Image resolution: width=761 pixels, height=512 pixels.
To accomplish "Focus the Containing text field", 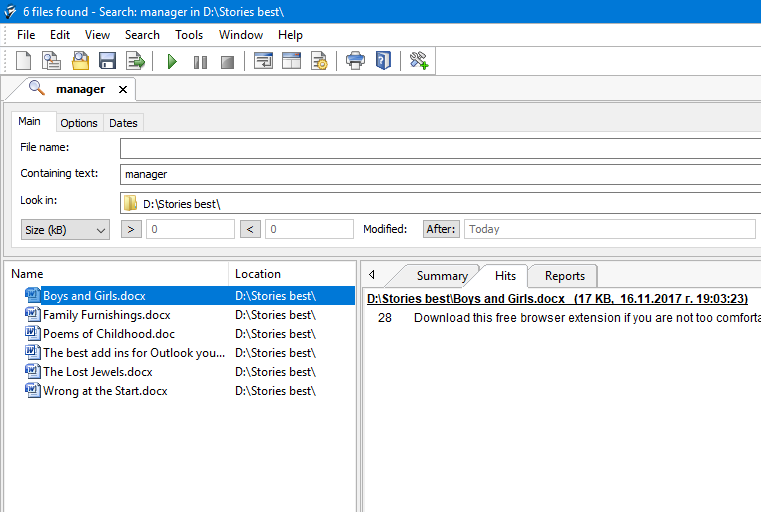I will coord(440,174).
